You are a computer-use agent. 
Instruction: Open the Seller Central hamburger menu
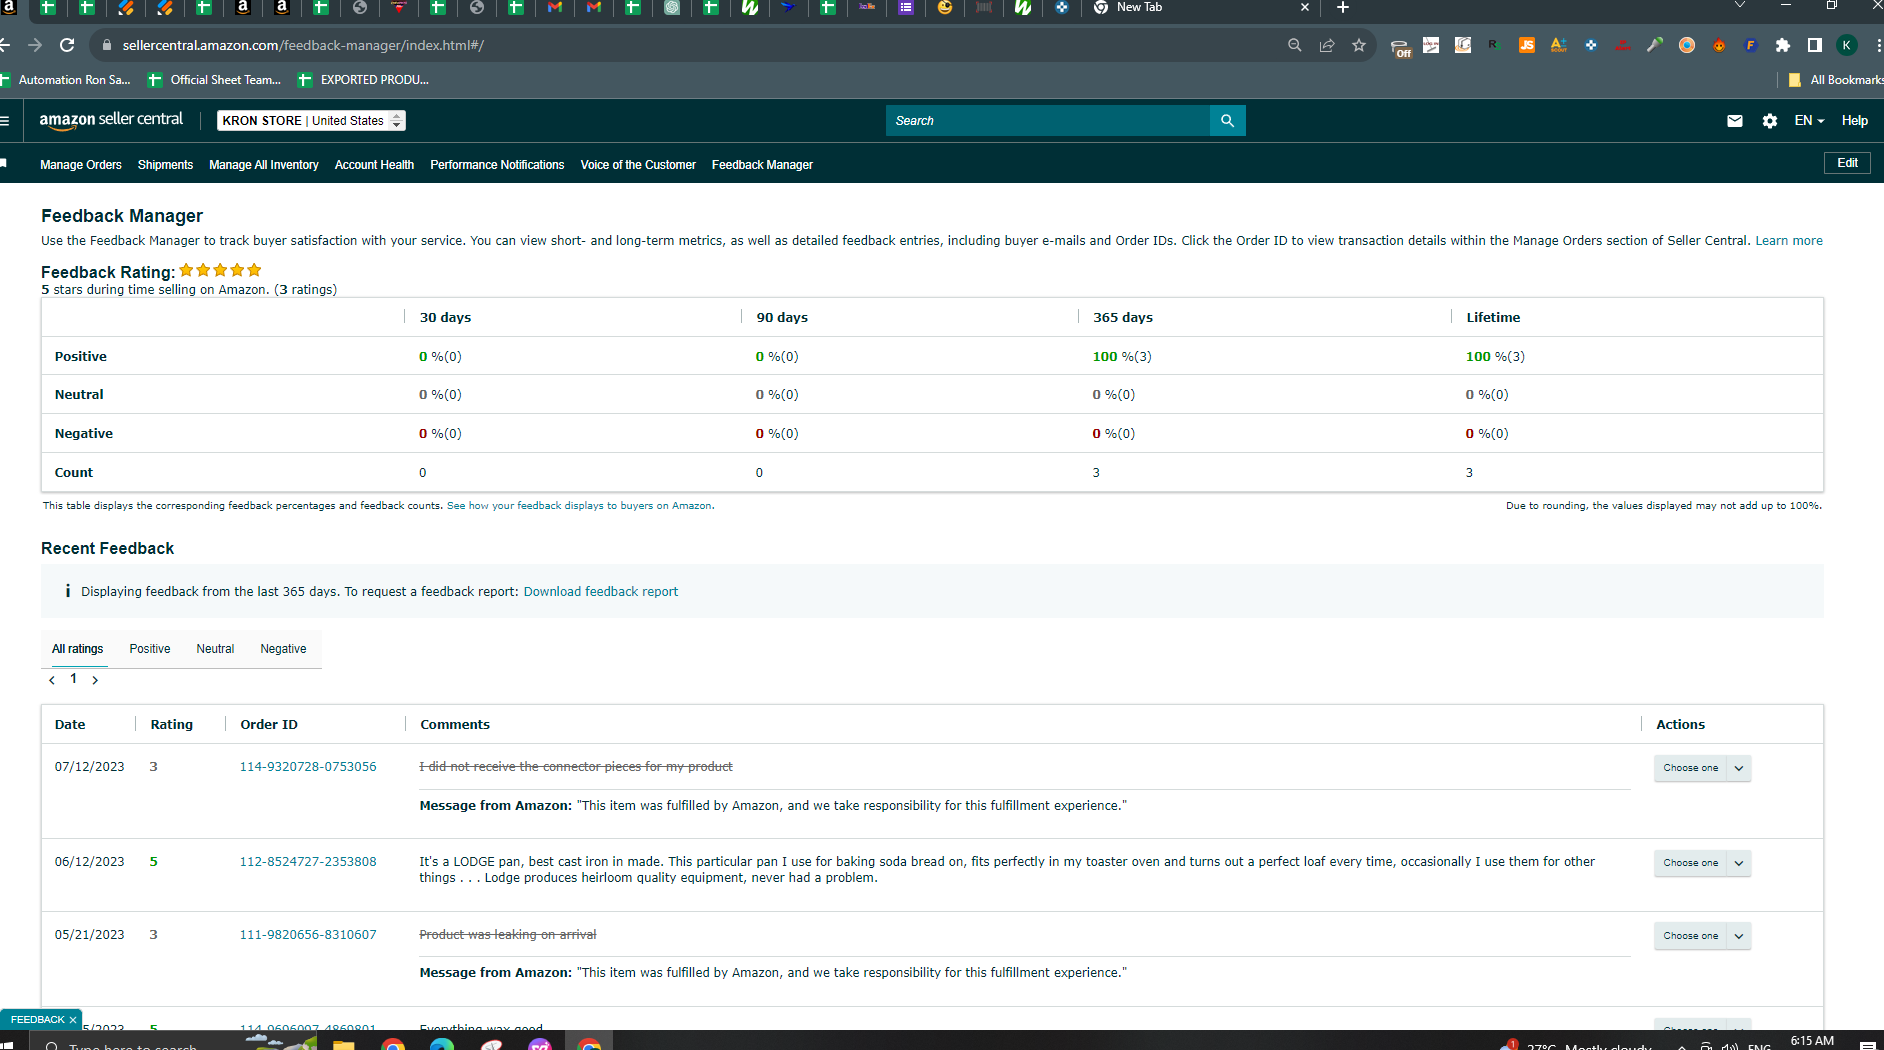click(x=5, y=121)
